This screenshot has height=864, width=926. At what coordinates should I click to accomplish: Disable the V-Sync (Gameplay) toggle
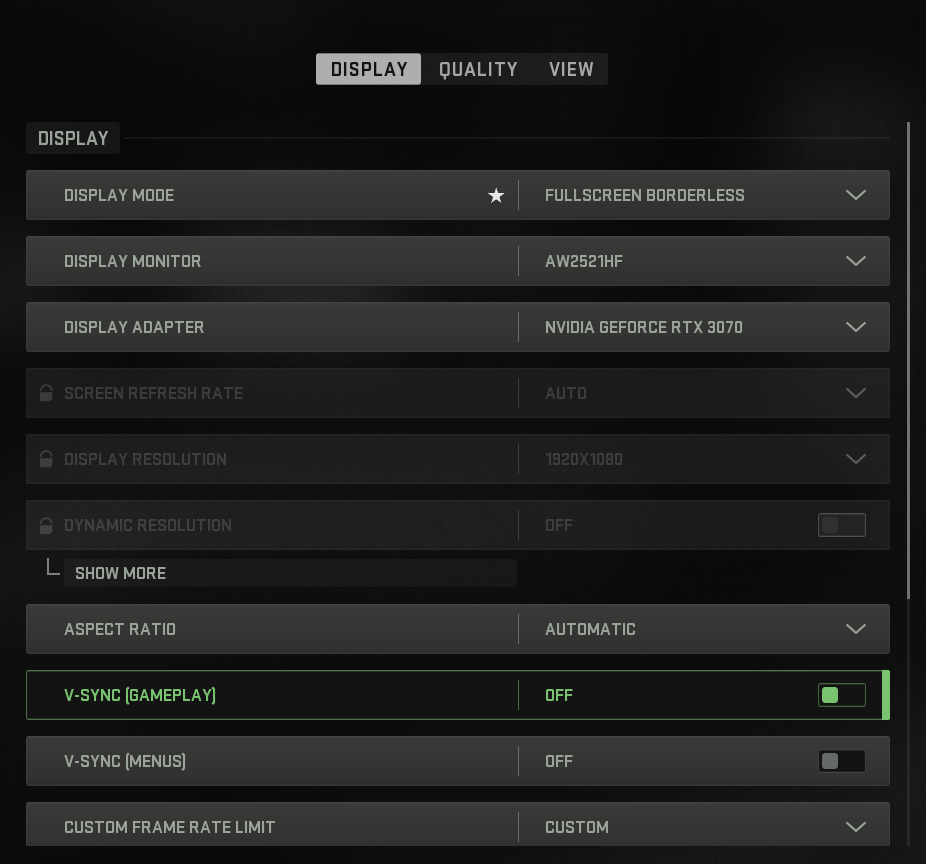[842, 695]
